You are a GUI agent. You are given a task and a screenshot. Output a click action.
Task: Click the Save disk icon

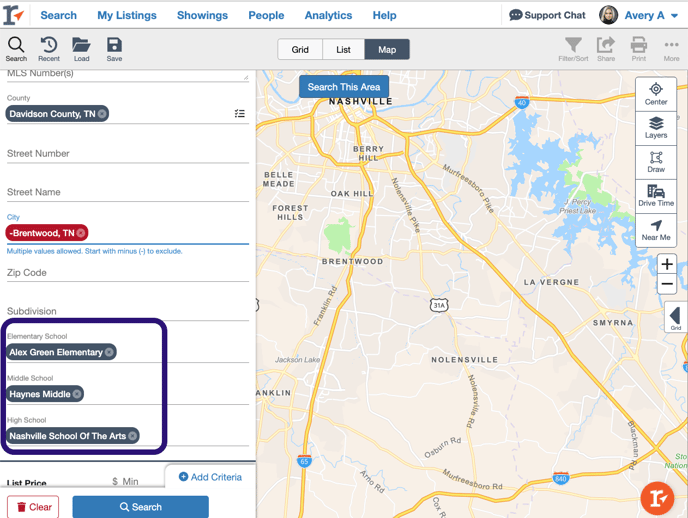click(x=114, y=48)
